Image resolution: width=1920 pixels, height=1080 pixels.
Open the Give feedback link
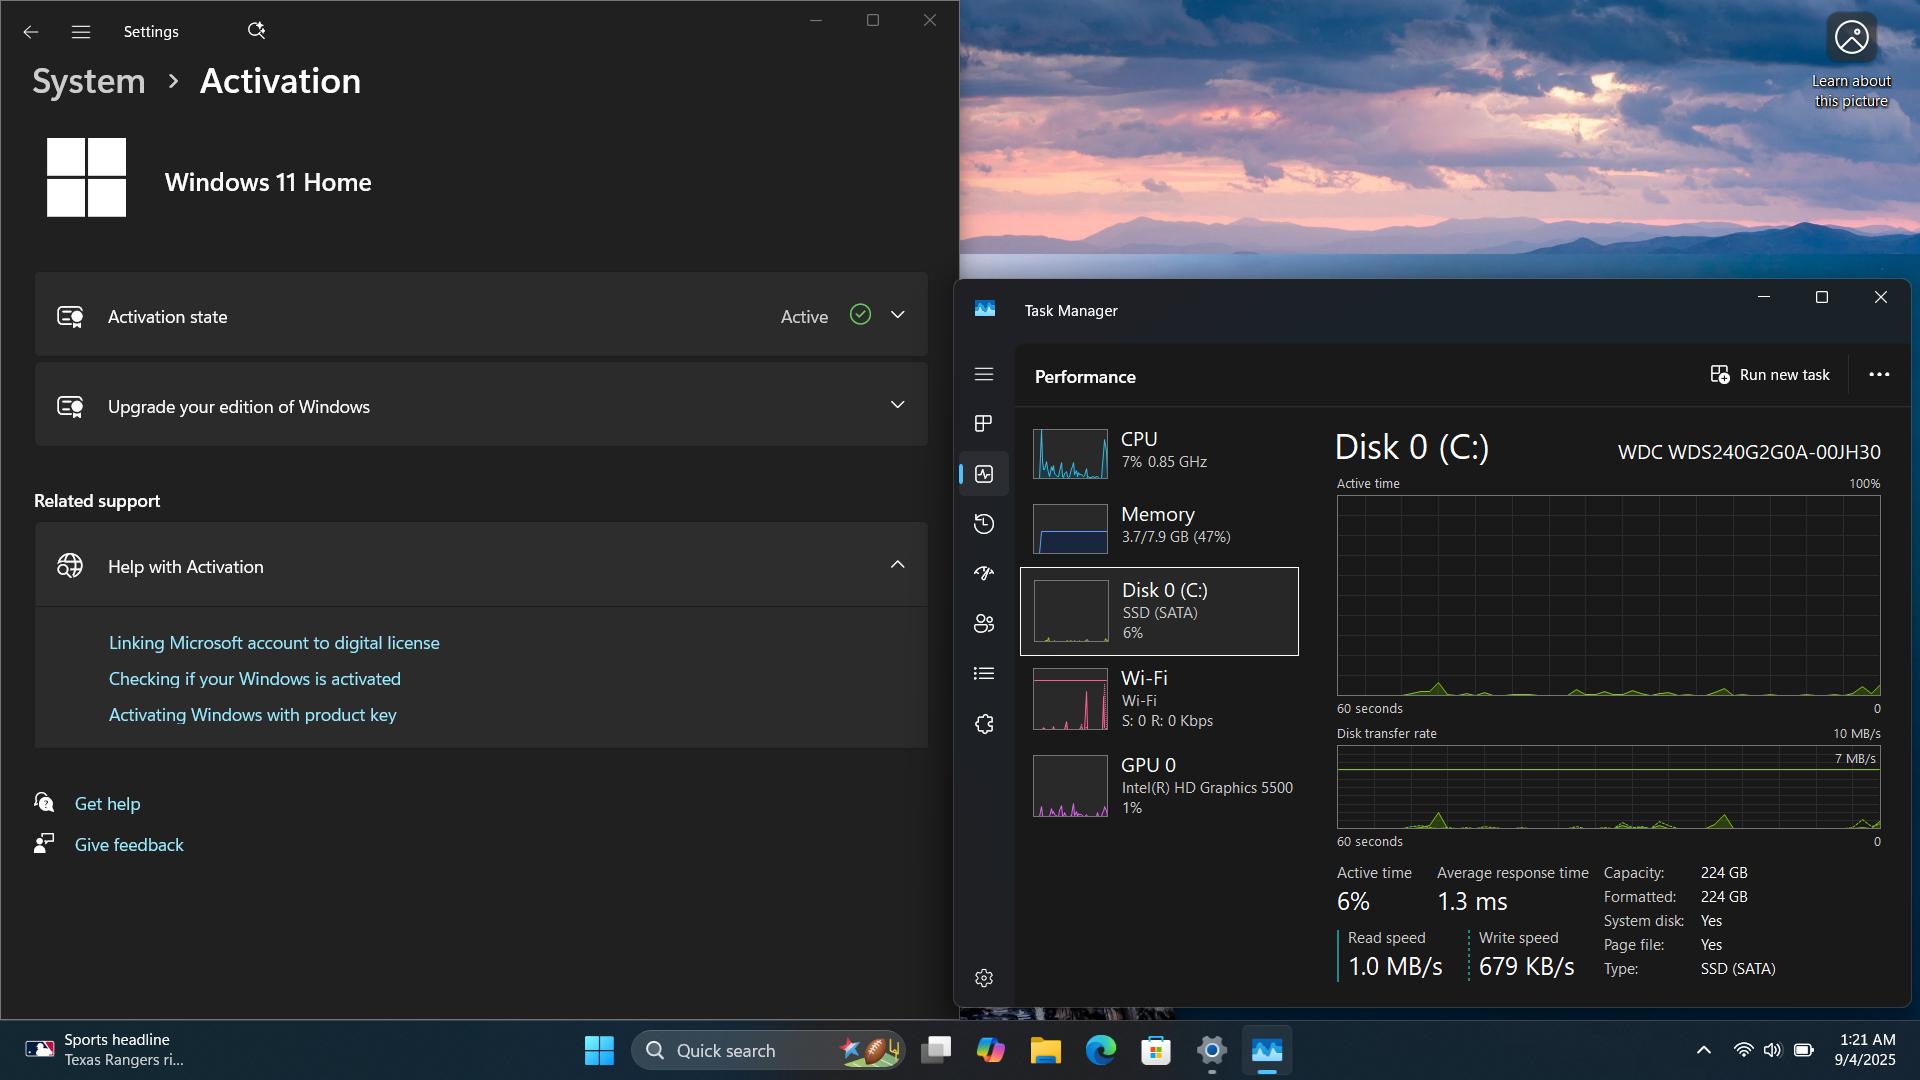click(129, 845)
